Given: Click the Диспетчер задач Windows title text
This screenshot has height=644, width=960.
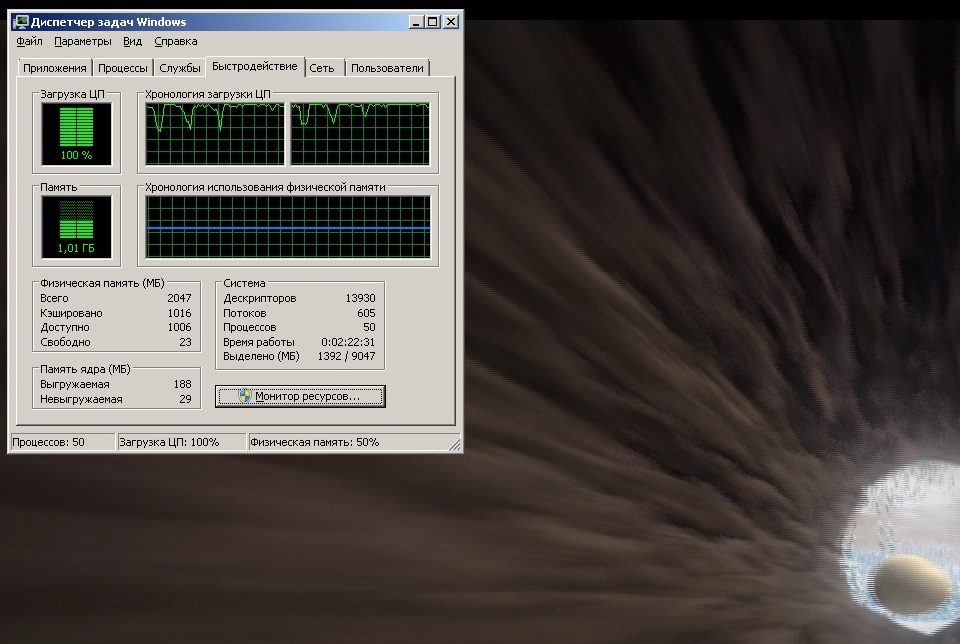Looking at the screenshot, I should click(x=108, y=22).
